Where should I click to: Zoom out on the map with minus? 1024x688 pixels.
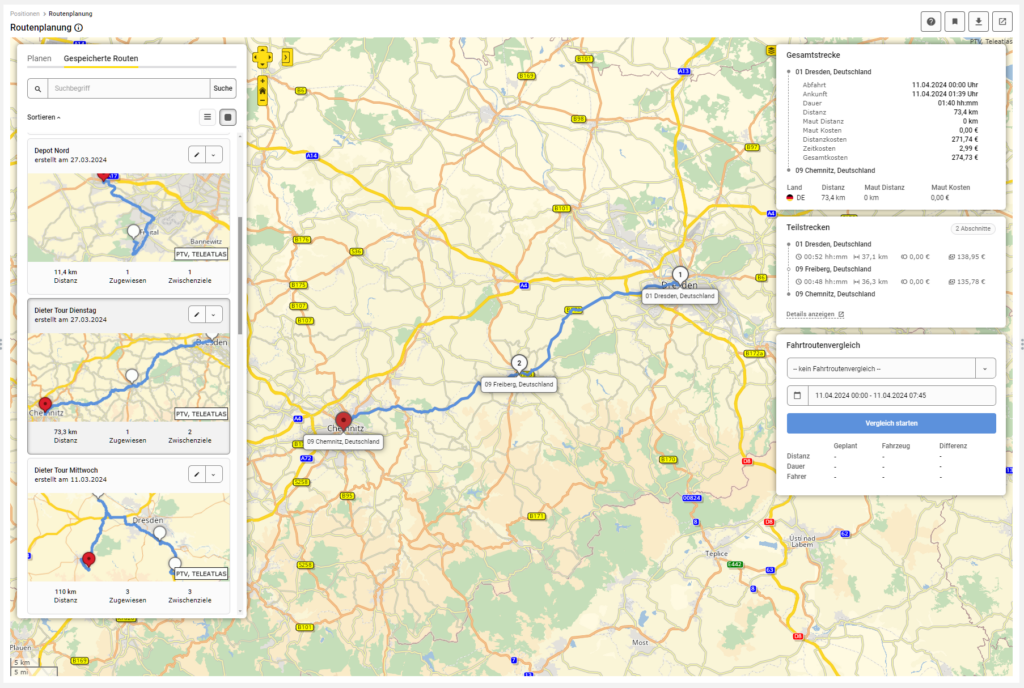(x=262, y=101)
